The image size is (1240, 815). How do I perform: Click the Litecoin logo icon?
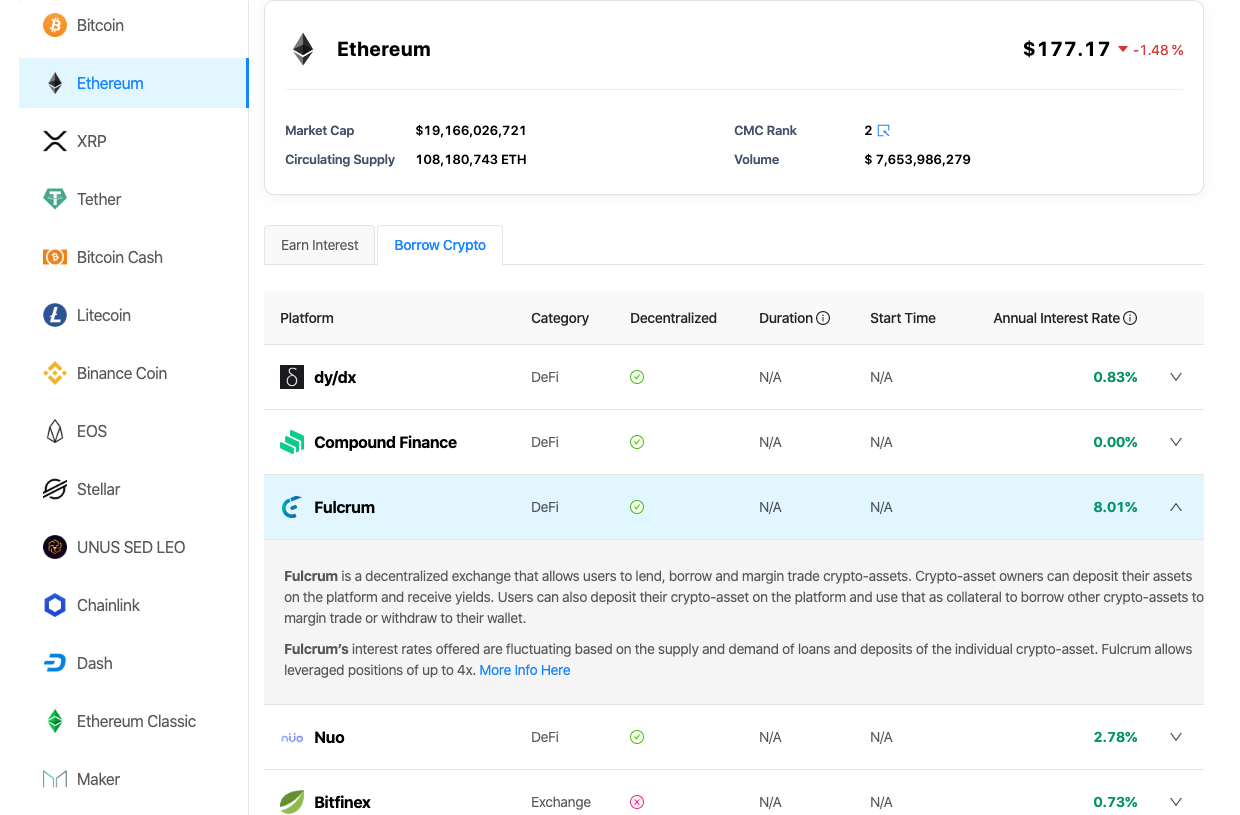(x=55, y=315)
